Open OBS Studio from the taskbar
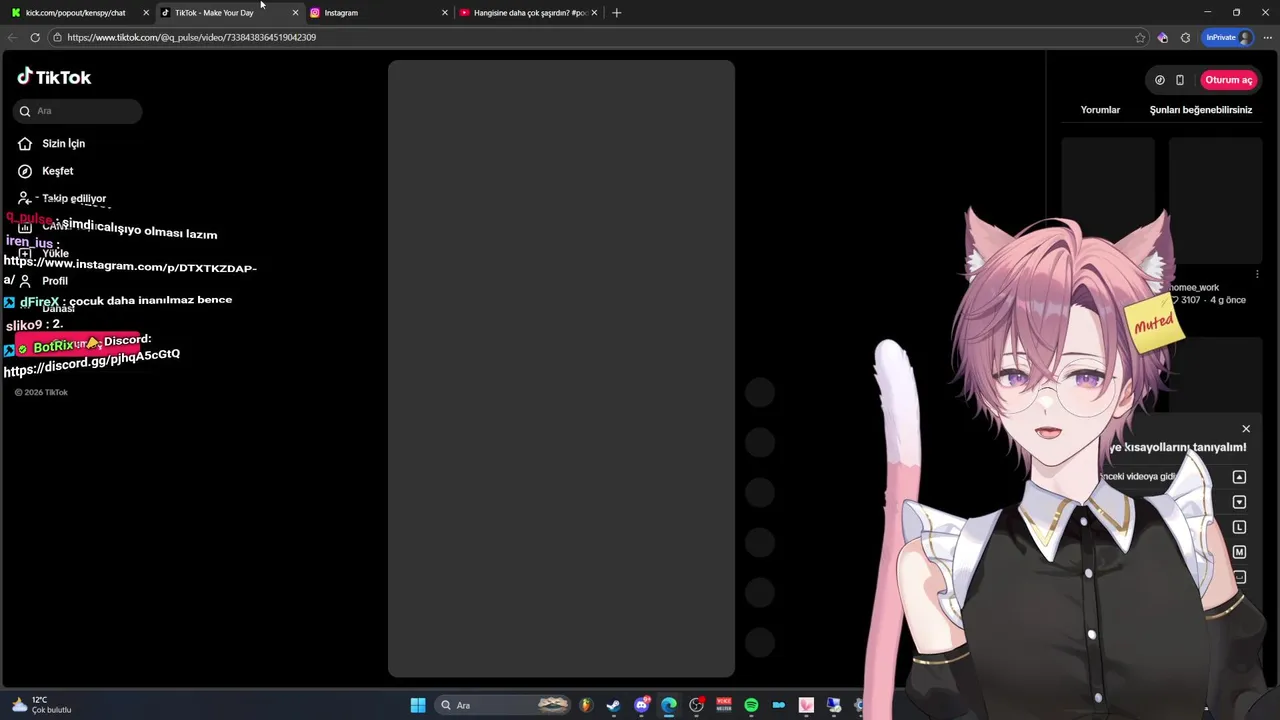 click(697, 705)
